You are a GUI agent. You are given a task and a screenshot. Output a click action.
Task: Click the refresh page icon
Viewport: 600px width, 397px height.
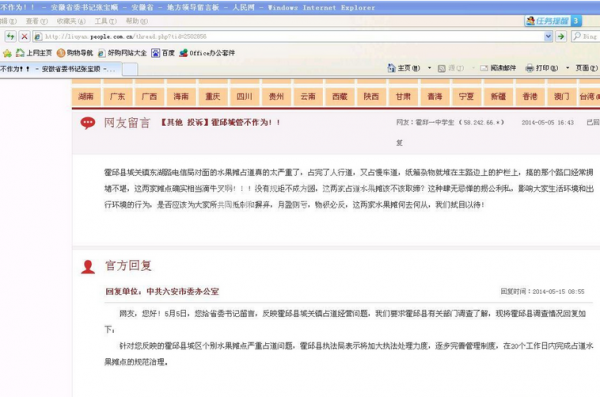[x=10, y=36]
